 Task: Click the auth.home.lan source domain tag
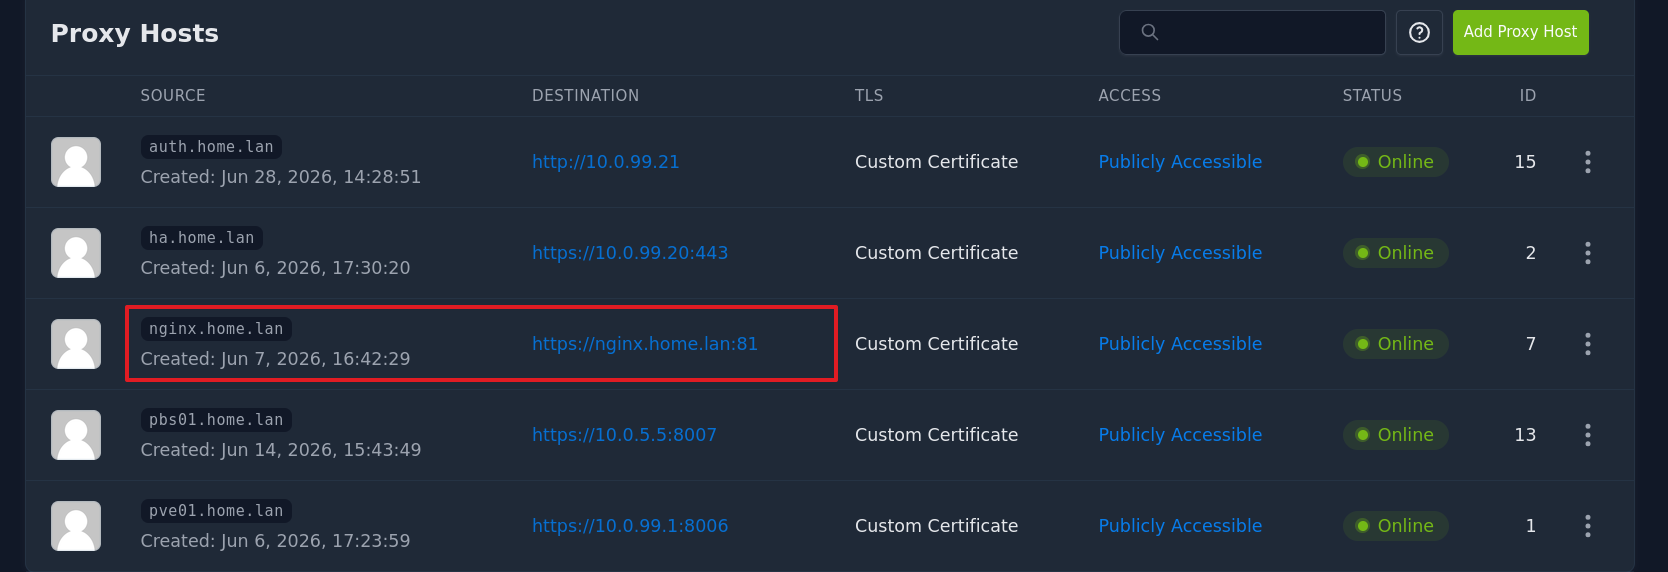(211, 147)
